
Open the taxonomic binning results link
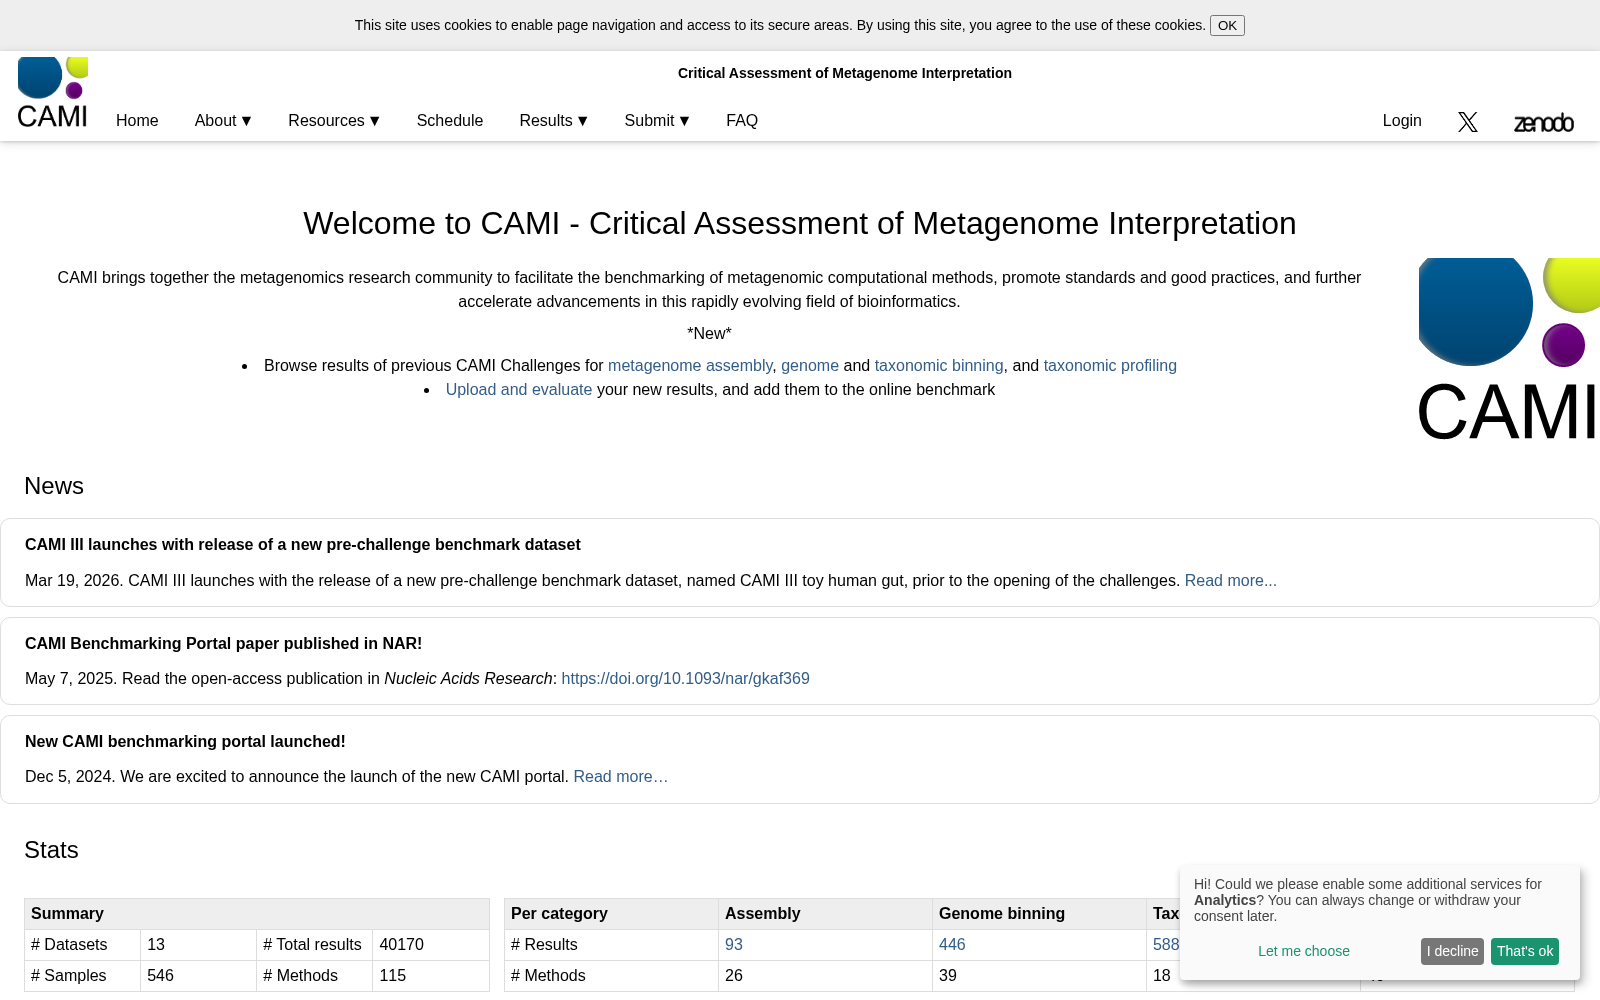click(x=939, y=366)
